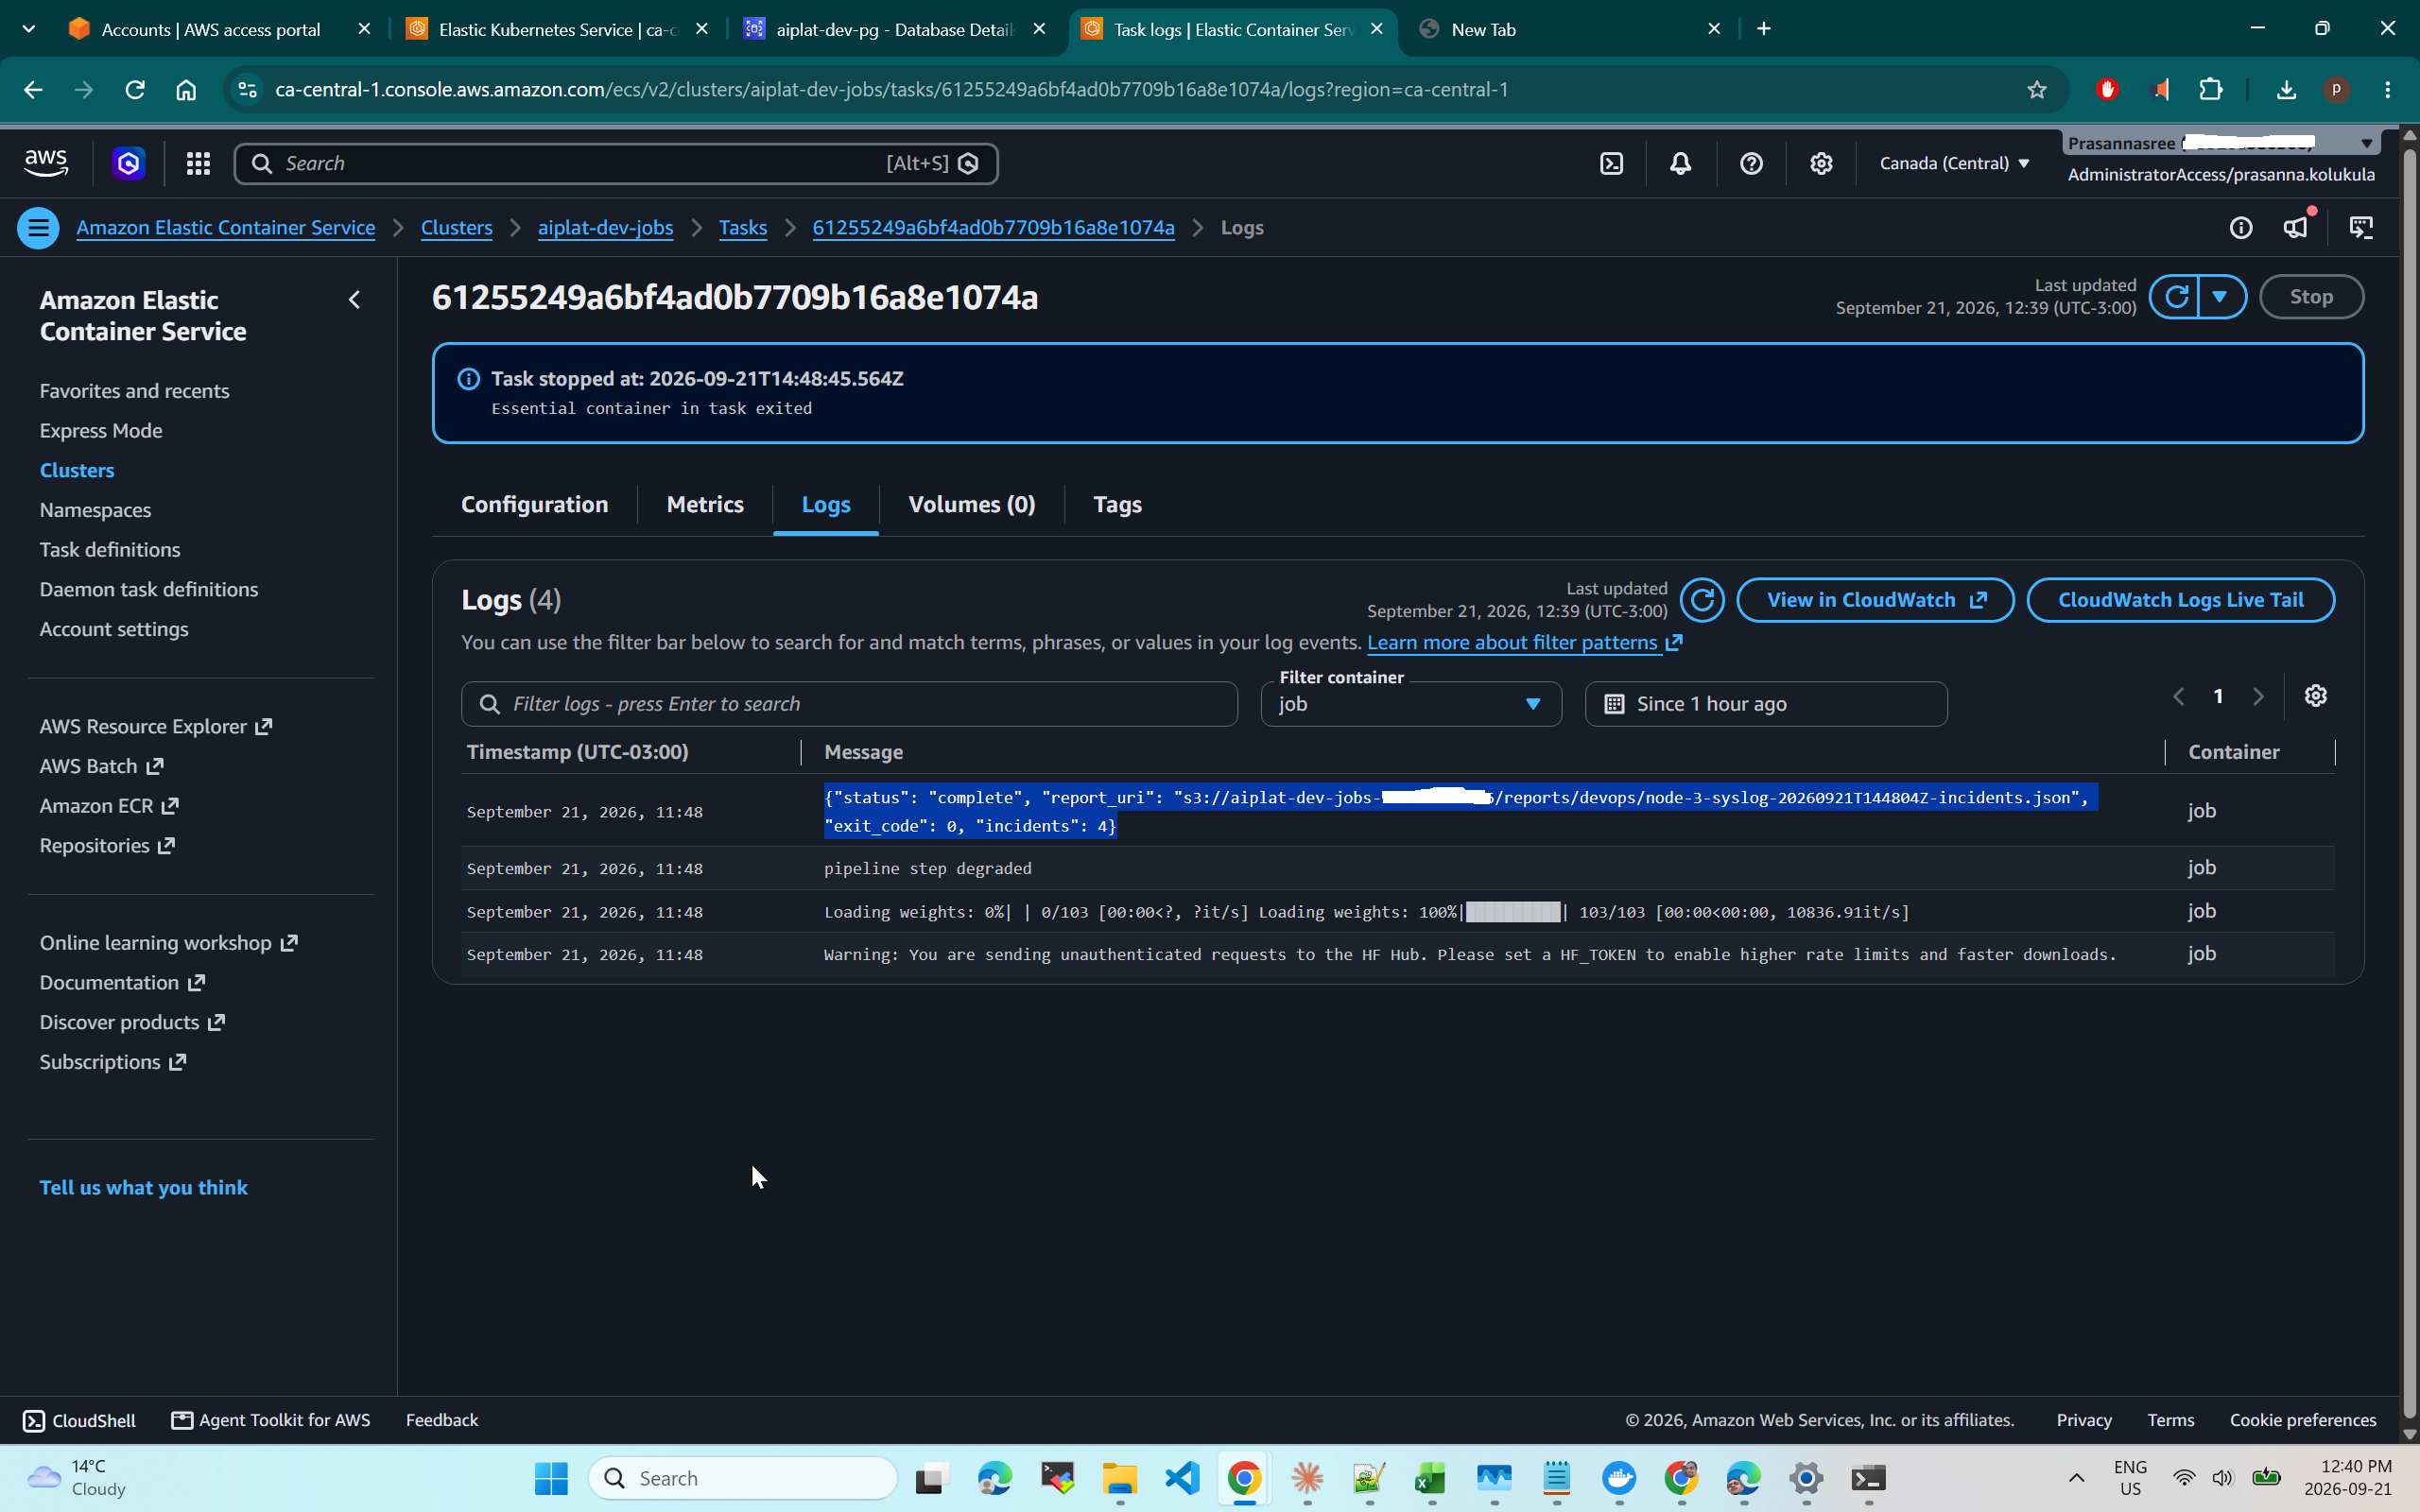Open the Filter container dropdown
The height and width of the screenshot is (1512, 2420).
tap(1410, 704)
